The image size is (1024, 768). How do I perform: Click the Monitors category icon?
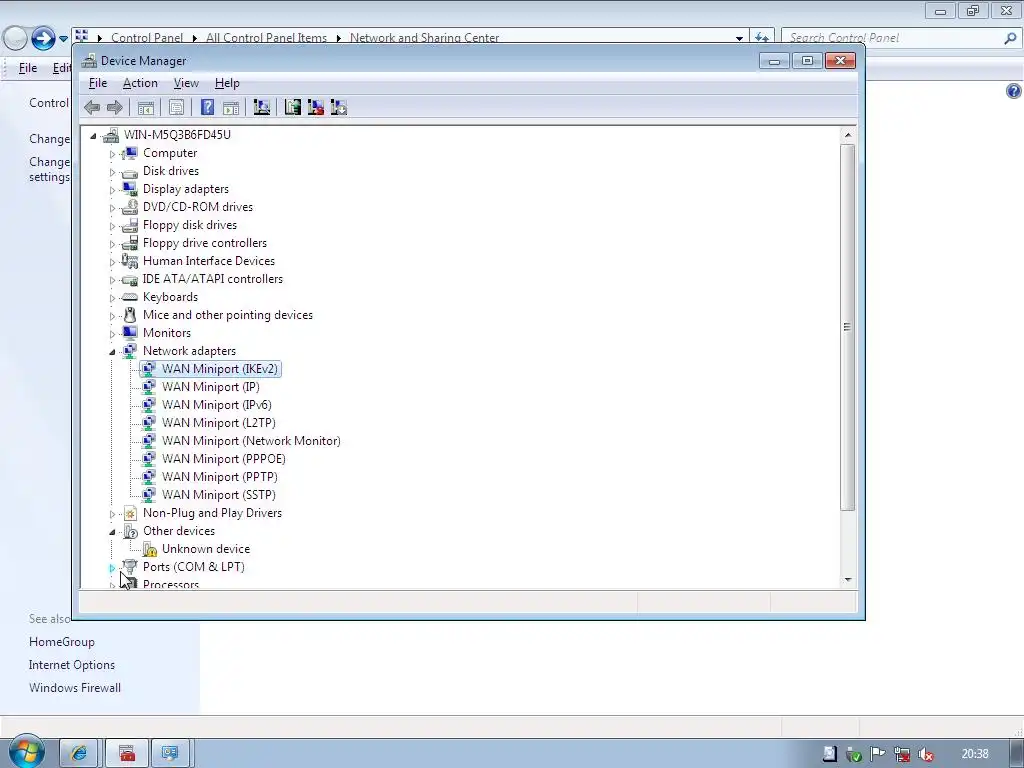[130, 332]
